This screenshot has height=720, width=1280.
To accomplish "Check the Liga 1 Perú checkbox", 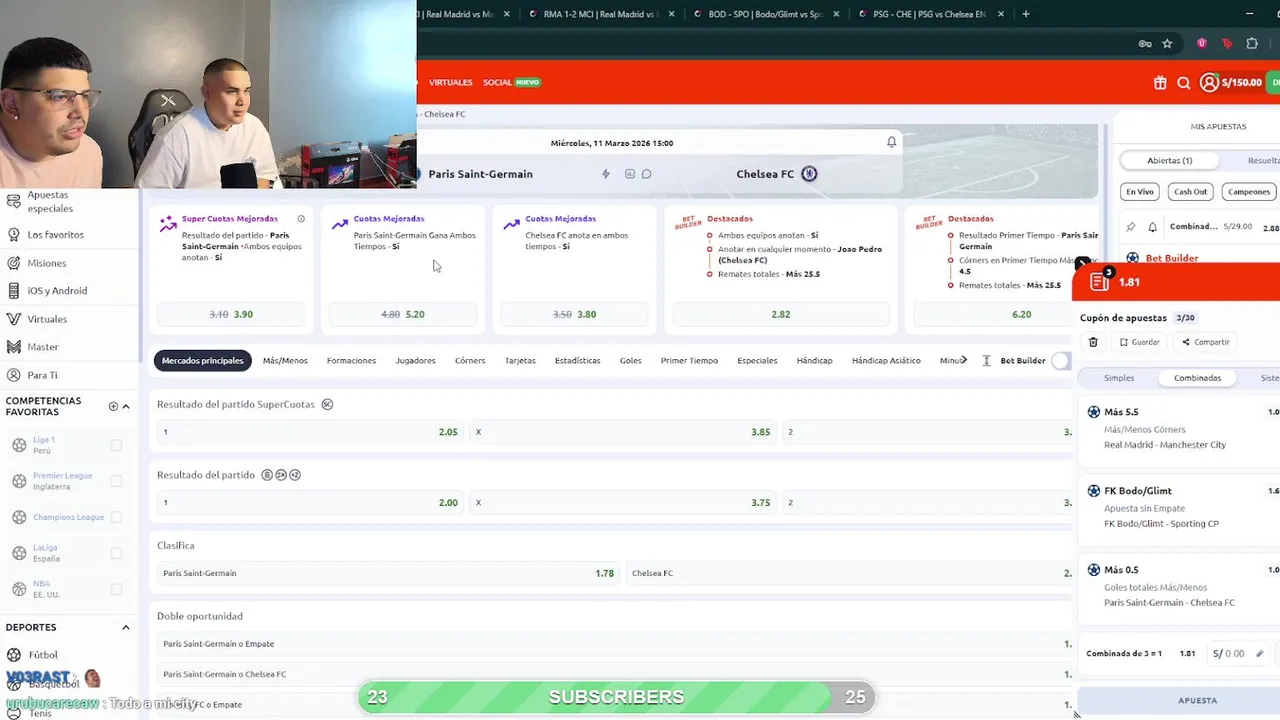I will click(117, 445).
